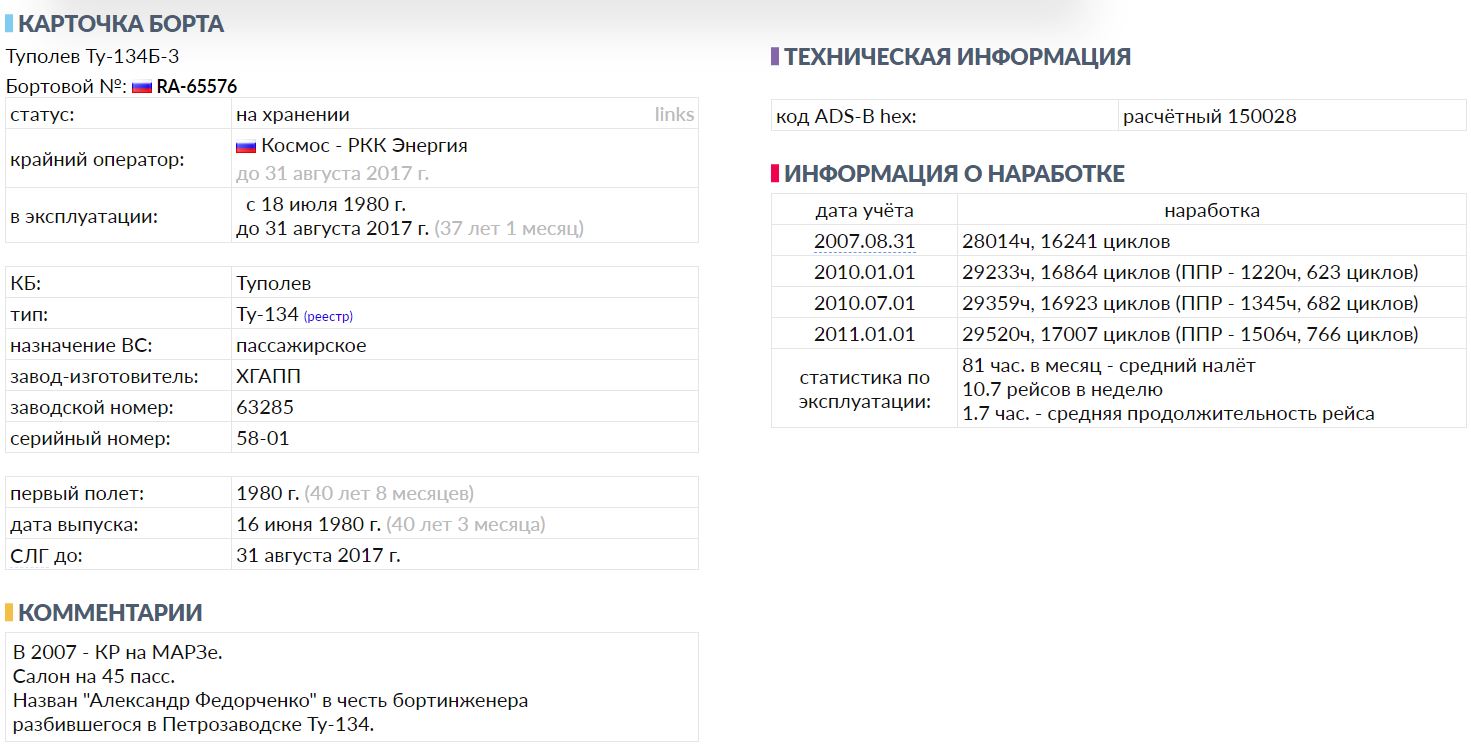Image resolution: width=1471 pixels, height=749 pixels.
Task: Click the age text '(40 лет 3 месяца)'
Action: (466, 525)
